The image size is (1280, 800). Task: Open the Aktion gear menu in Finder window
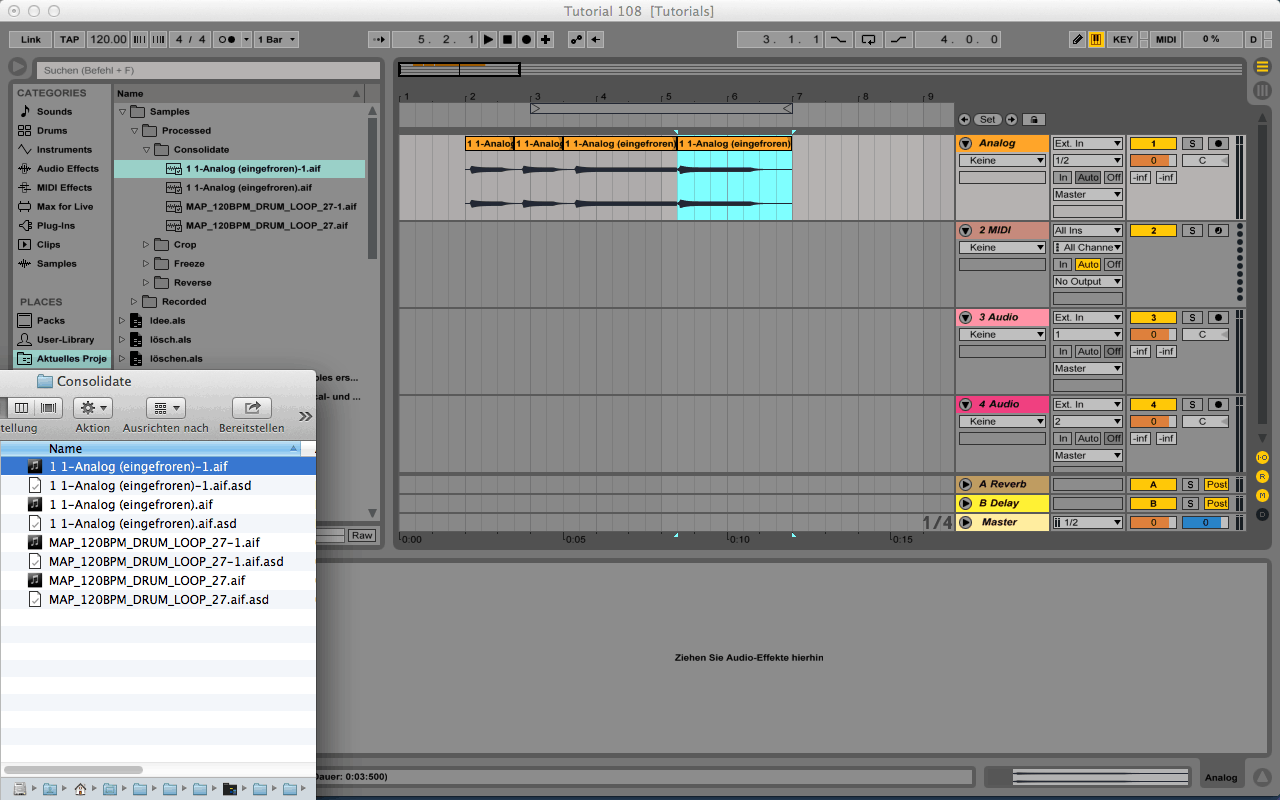coord(92,407)
